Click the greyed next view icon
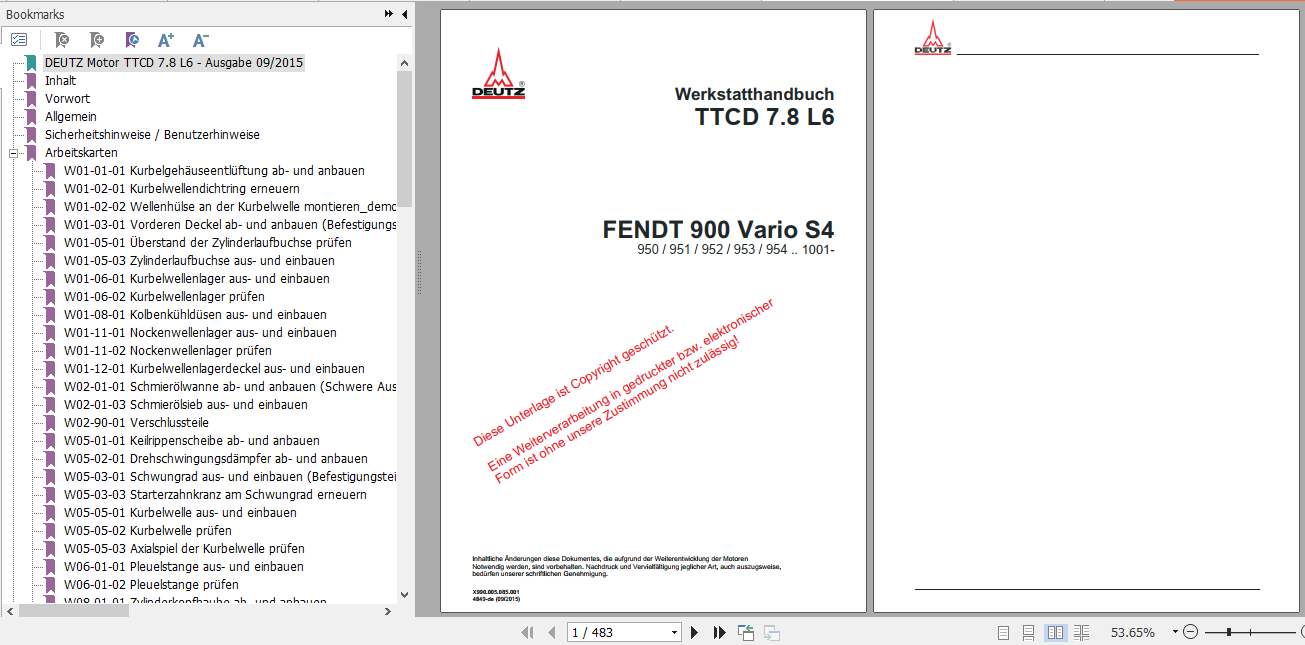Screen dimensions: 1305x645 772,632
